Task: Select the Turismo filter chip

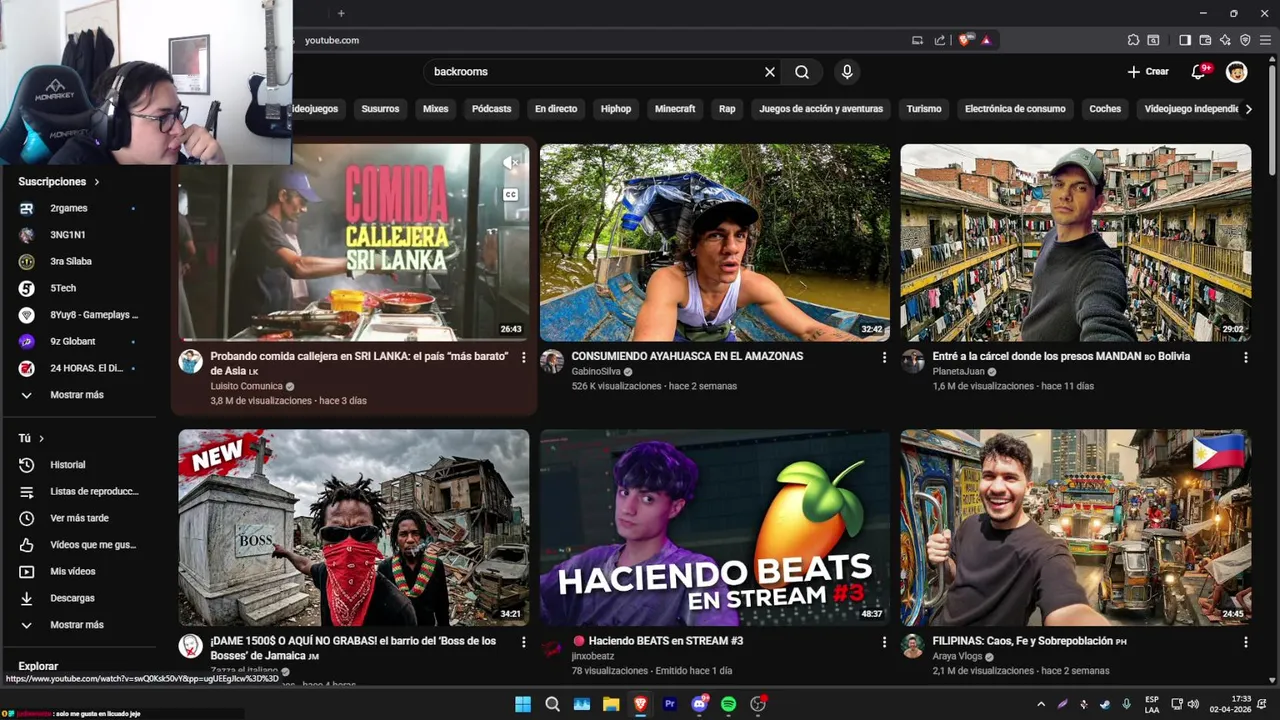Action: pyautogui.click(x=924, y=109)
